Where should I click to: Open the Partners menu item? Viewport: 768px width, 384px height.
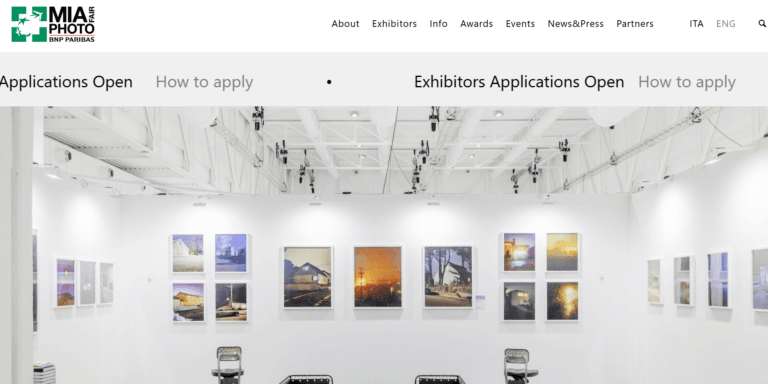tap(635, 24)
